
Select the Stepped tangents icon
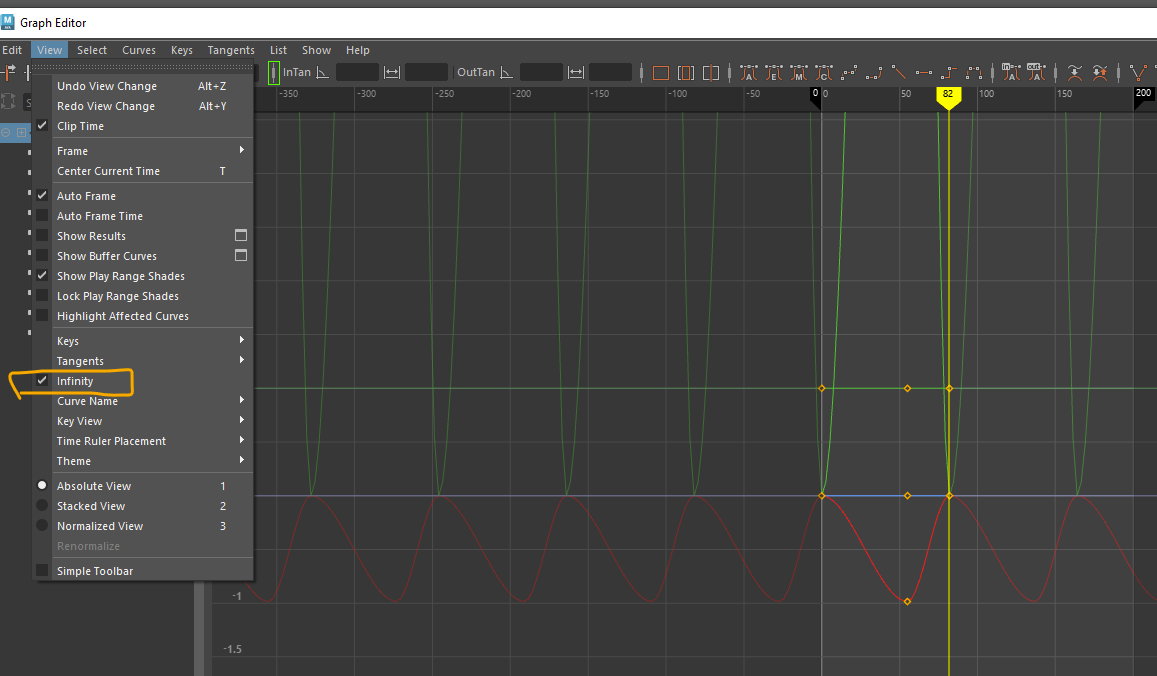948,73
